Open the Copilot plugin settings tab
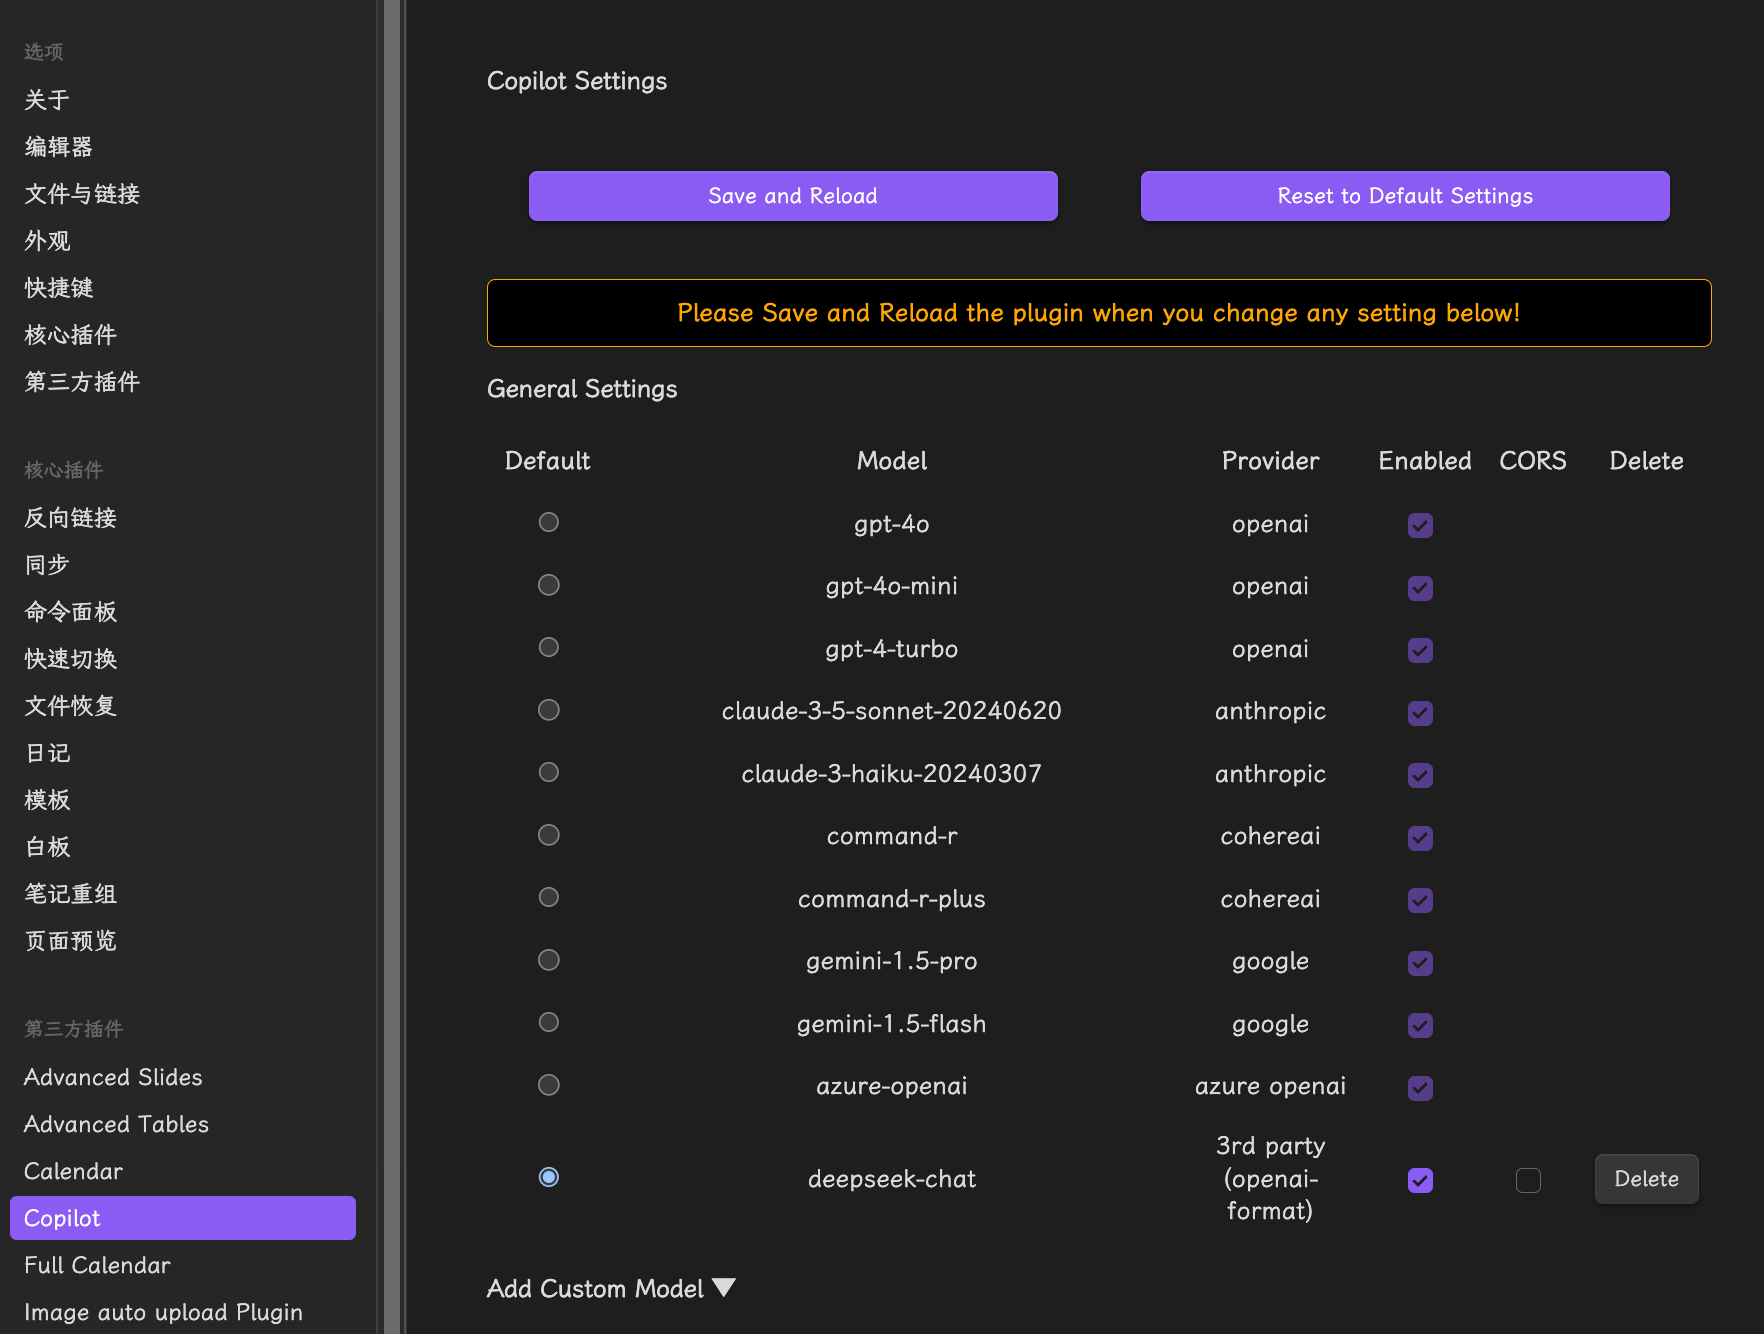Image resolution: width=1764 pixels, height=1334 pixels. point(182,1218)
